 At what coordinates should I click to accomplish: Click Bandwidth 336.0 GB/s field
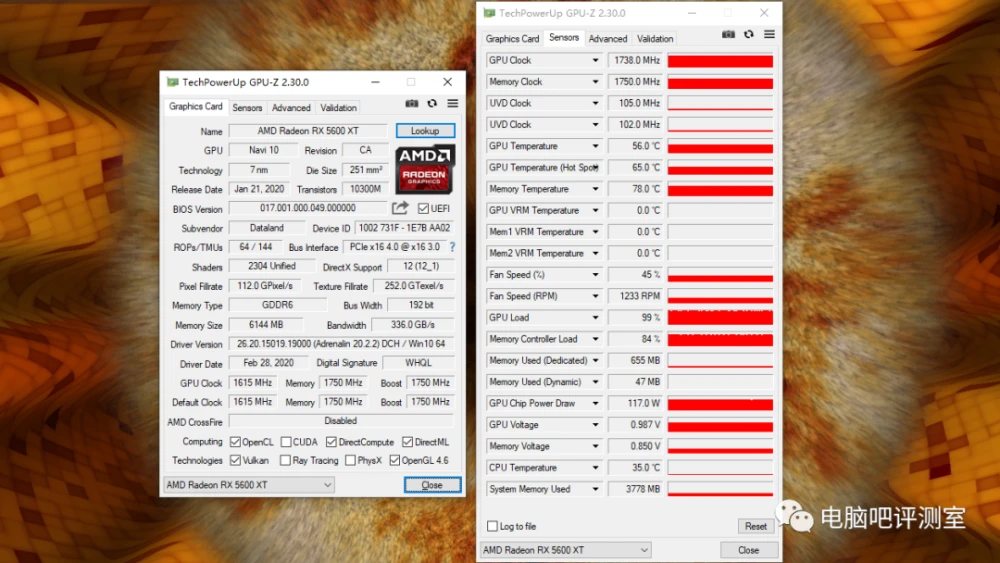pos(413,325)
